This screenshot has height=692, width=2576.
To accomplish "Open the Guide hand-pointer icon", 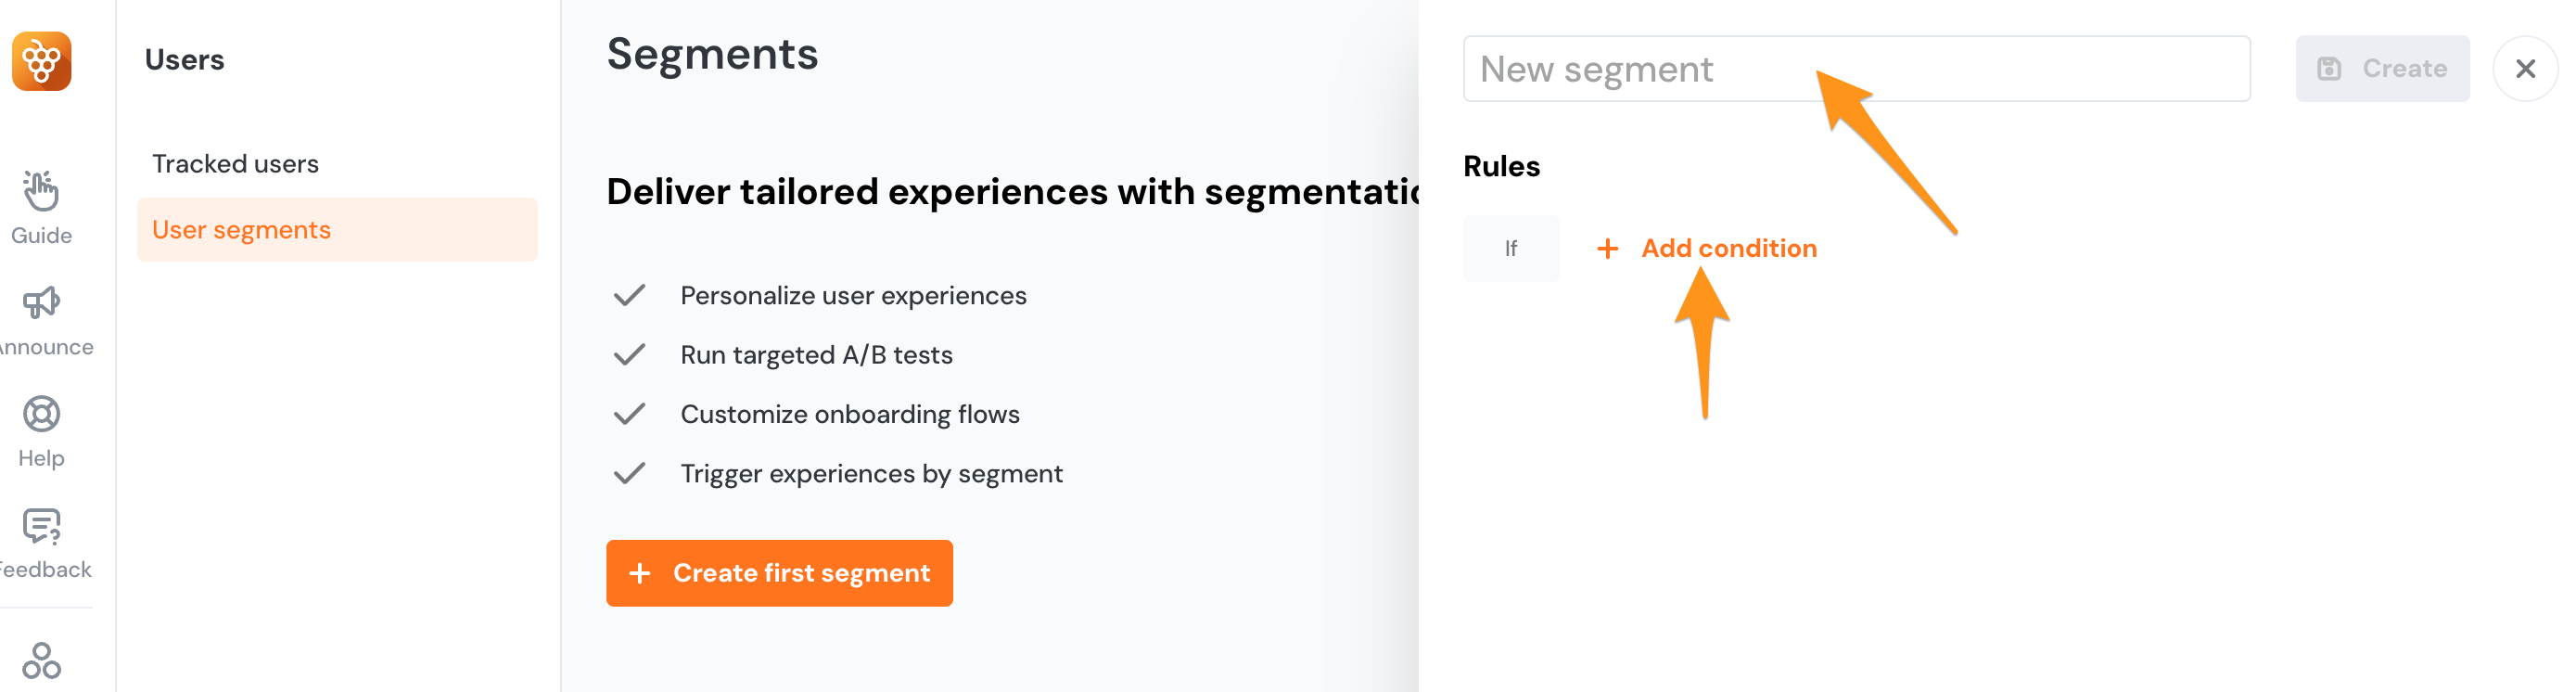I will click(x=41, y=191).
